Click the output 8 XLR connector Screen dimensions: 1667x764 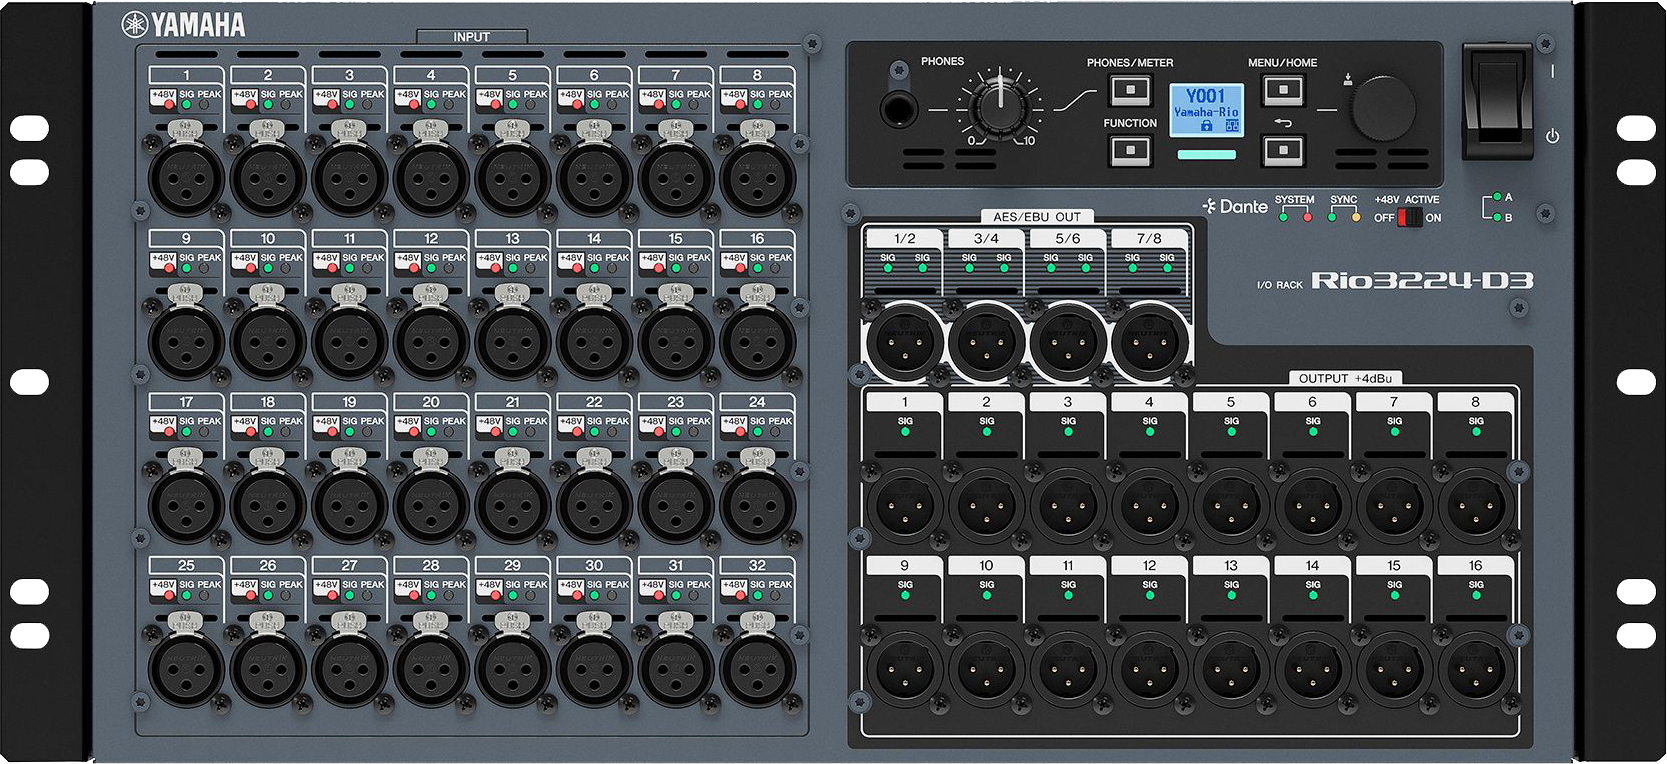click(x=1476, y=505)
